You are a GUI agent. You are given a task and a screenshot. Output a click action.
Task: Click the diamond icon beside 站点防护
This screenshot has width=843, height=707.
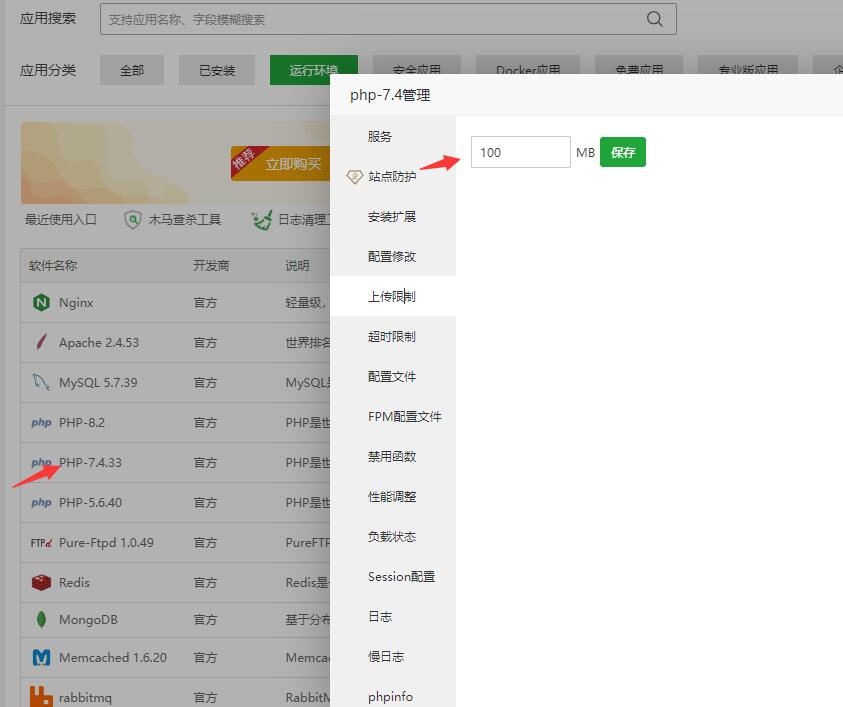[x=355, y=176]
